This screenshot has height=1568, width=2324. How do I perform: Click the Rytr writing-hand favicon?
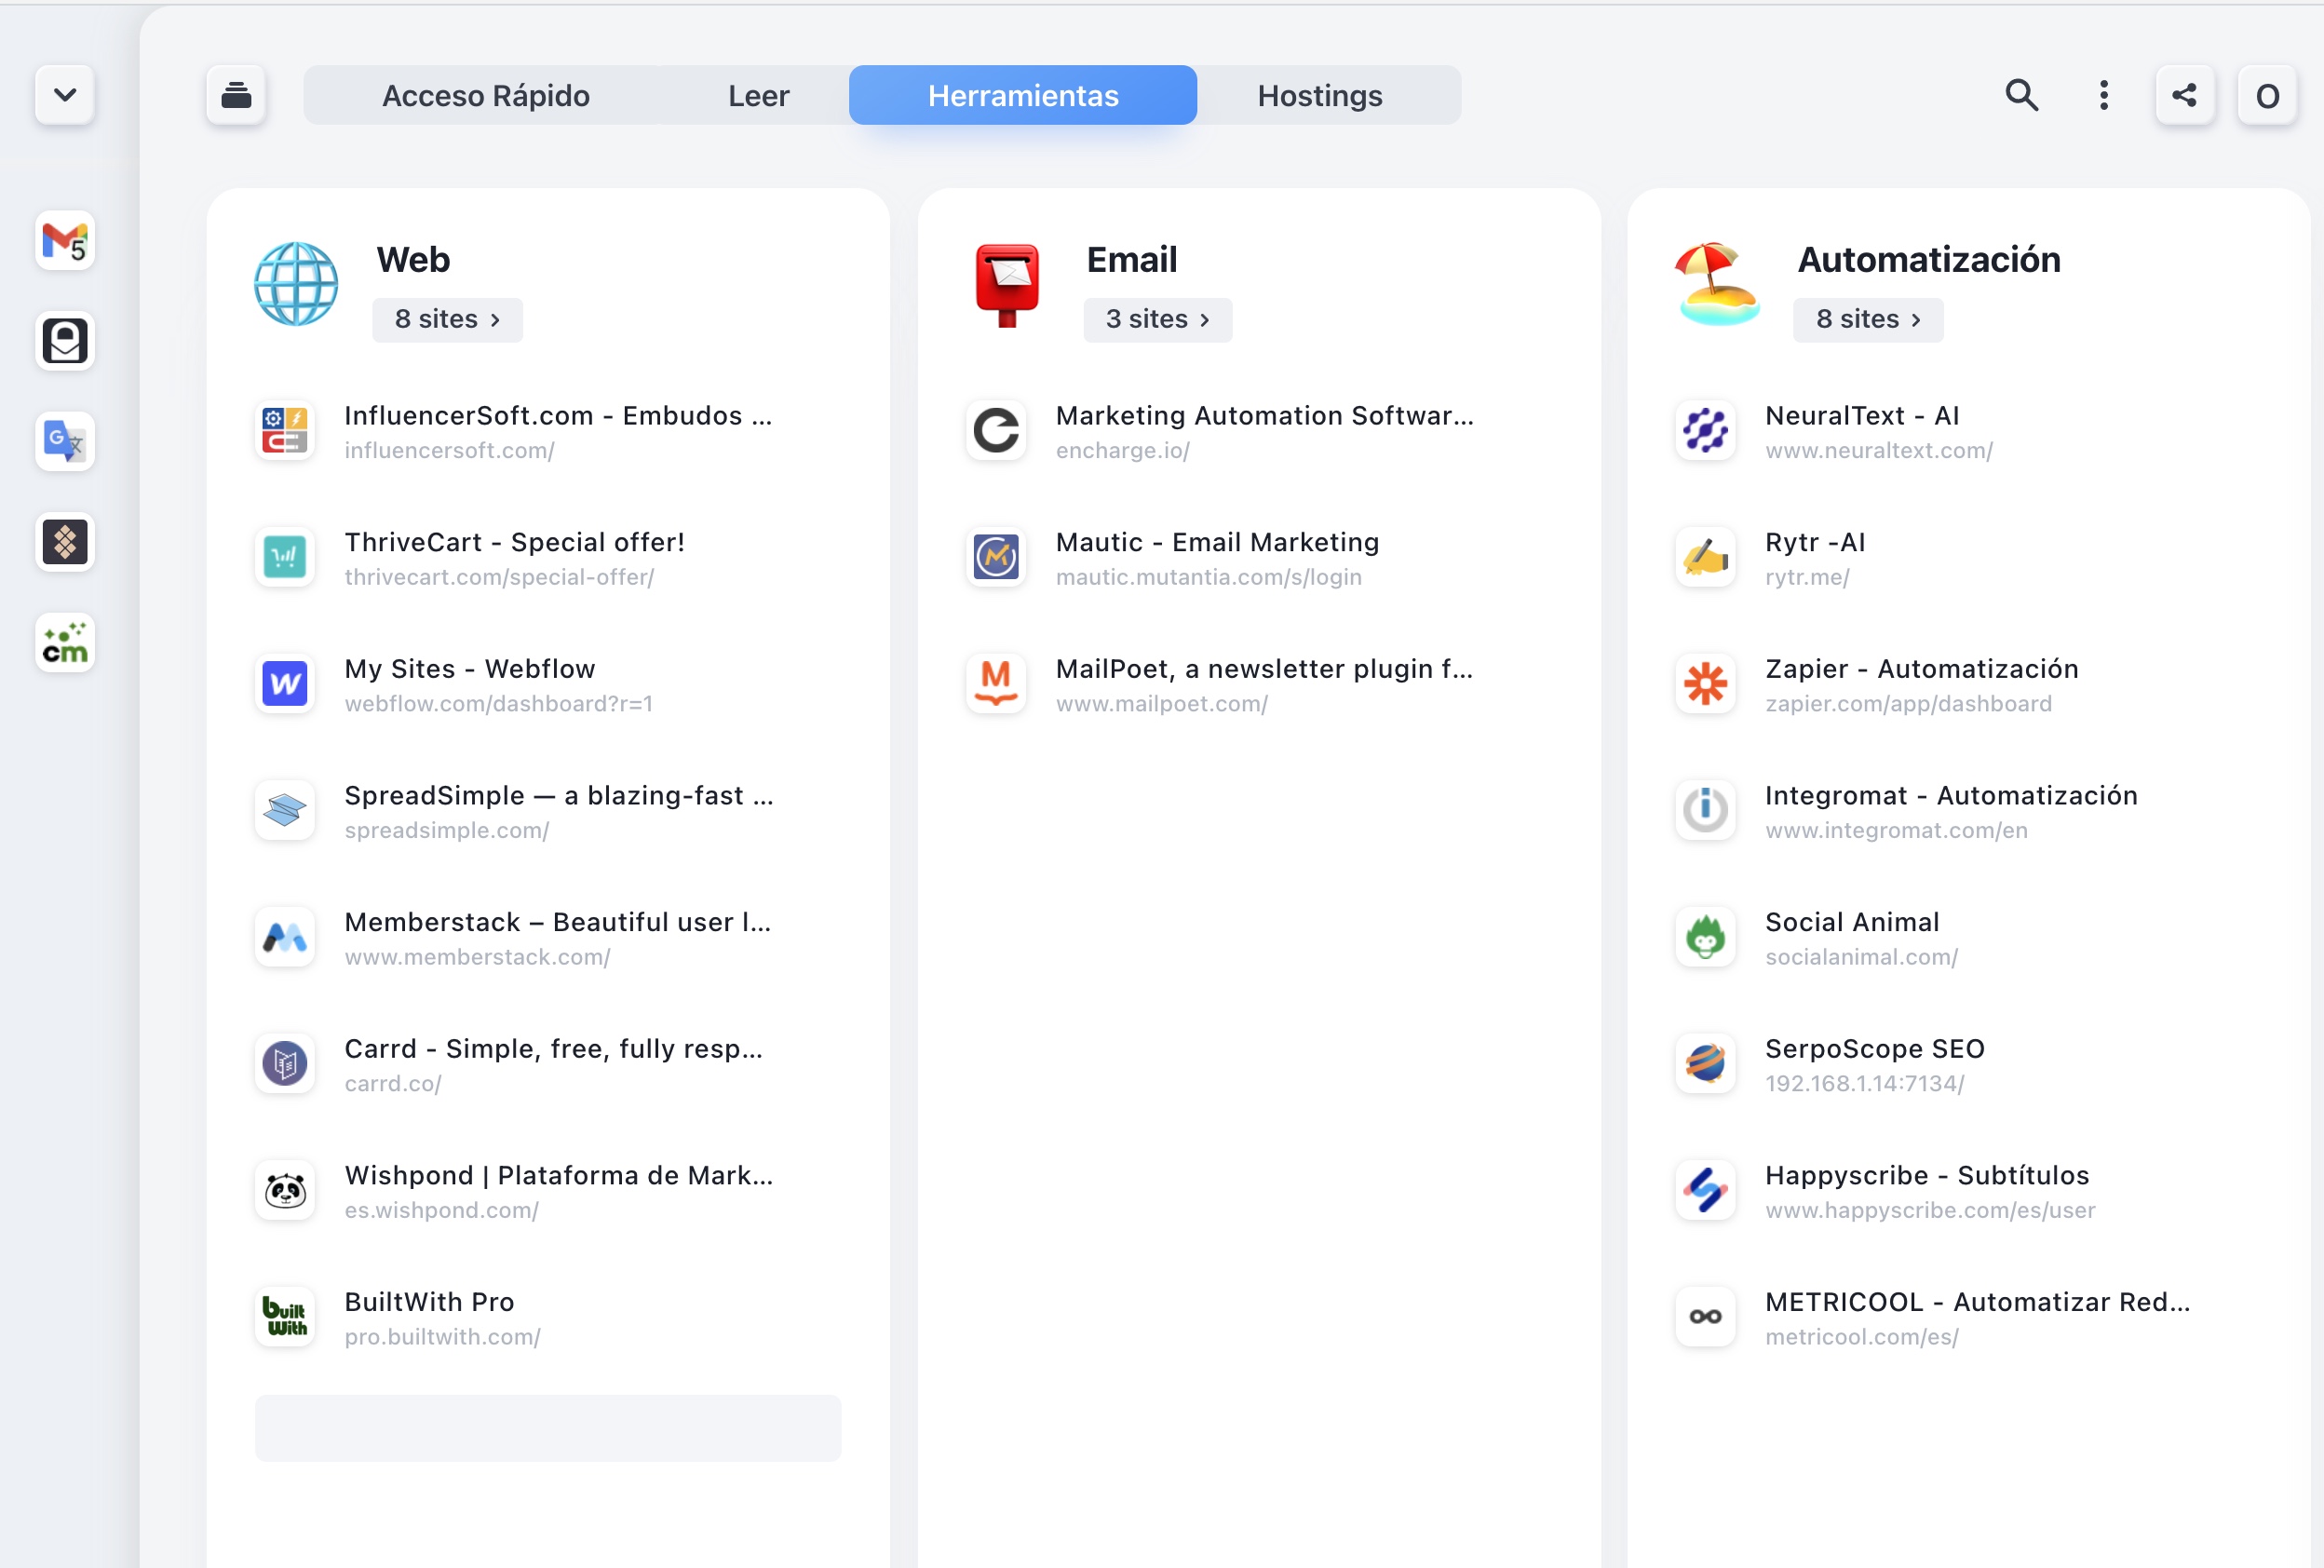pyautogui.click(x=1706, y=557)
